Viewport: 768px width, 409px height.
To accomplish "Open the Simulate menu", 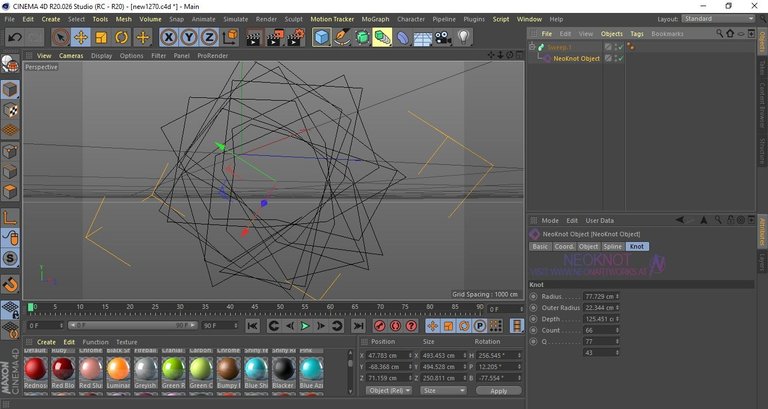I will pos(236,19).
